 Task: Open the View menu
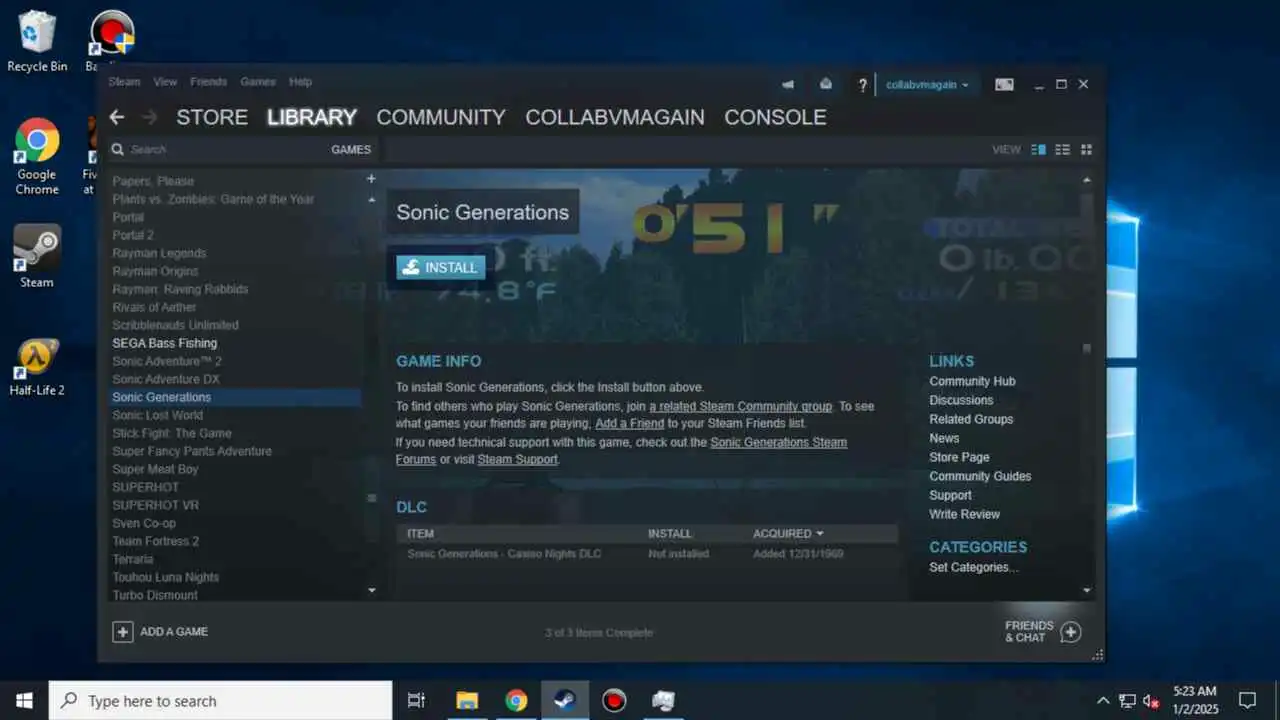tap(165, 82)
